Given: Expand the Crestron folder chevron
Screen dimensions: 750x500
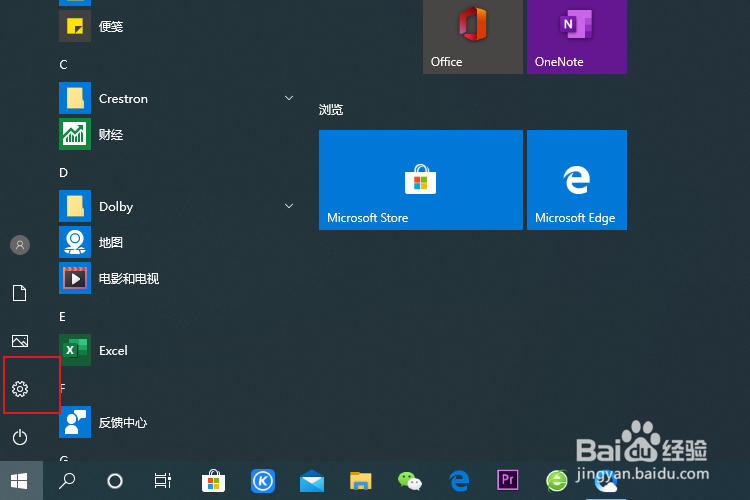Looking at the screenshot, I should (289, 98).
